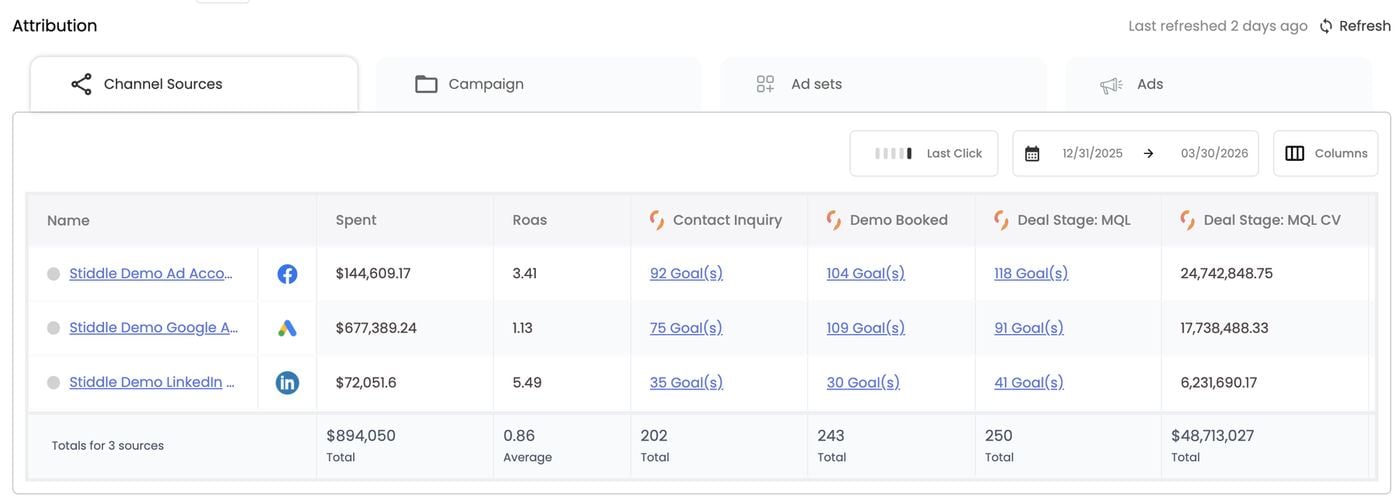
Task: Click the refresh circular arrow icon
Action: 1326,26
